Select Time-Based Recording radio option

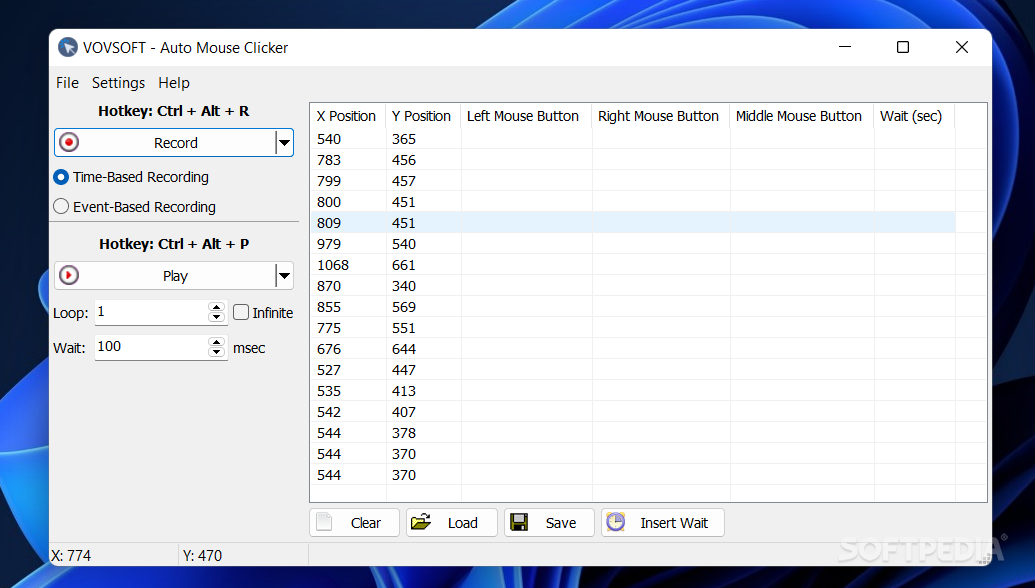(131, 177)
